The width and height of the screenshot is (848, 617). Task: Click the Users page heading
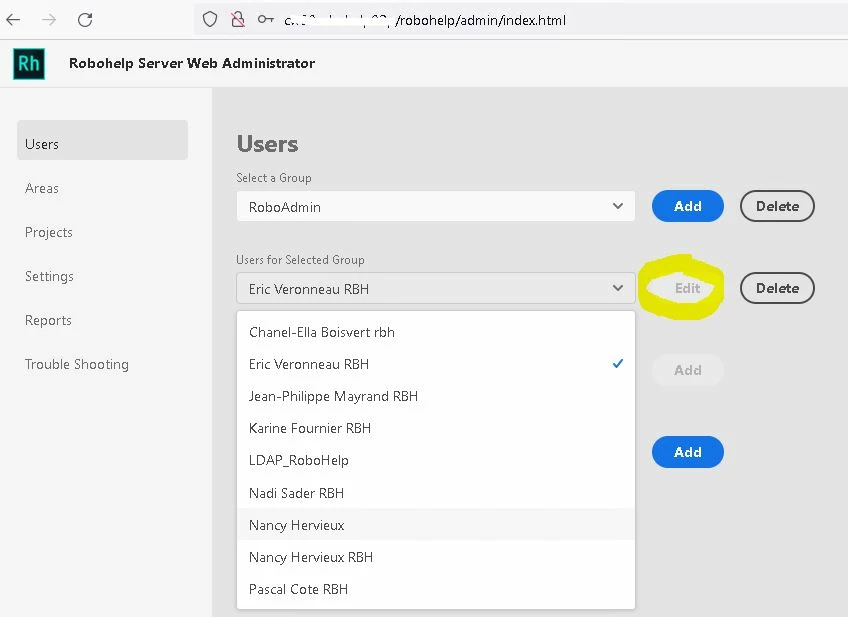pos(268,144)
